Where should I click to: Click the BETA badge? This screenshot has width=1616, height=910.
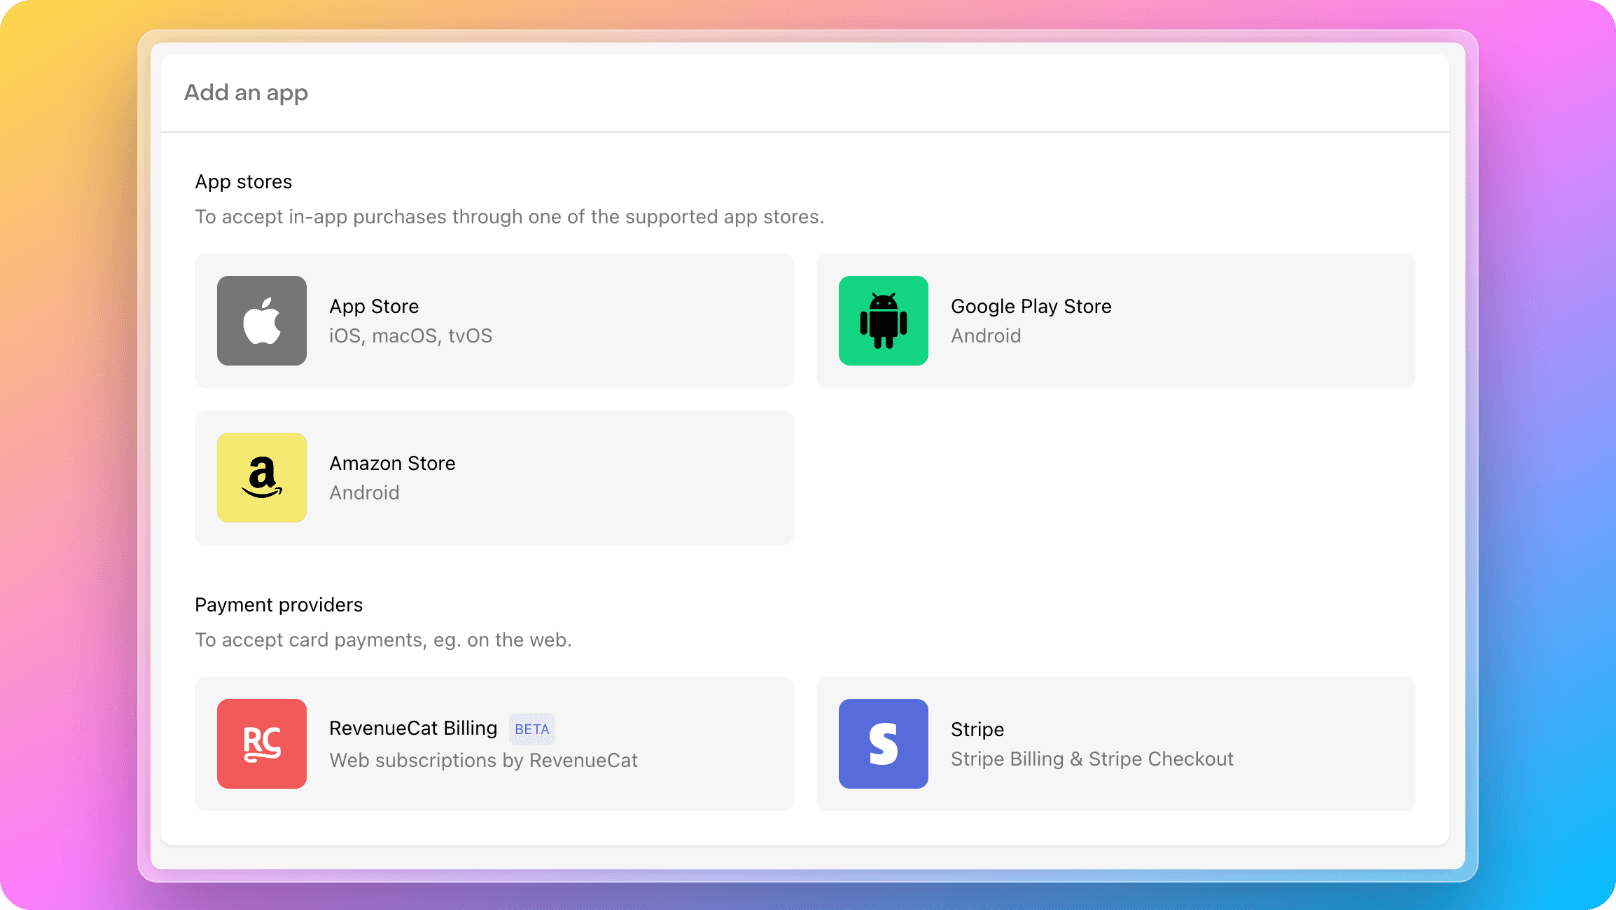coord(532,729)
